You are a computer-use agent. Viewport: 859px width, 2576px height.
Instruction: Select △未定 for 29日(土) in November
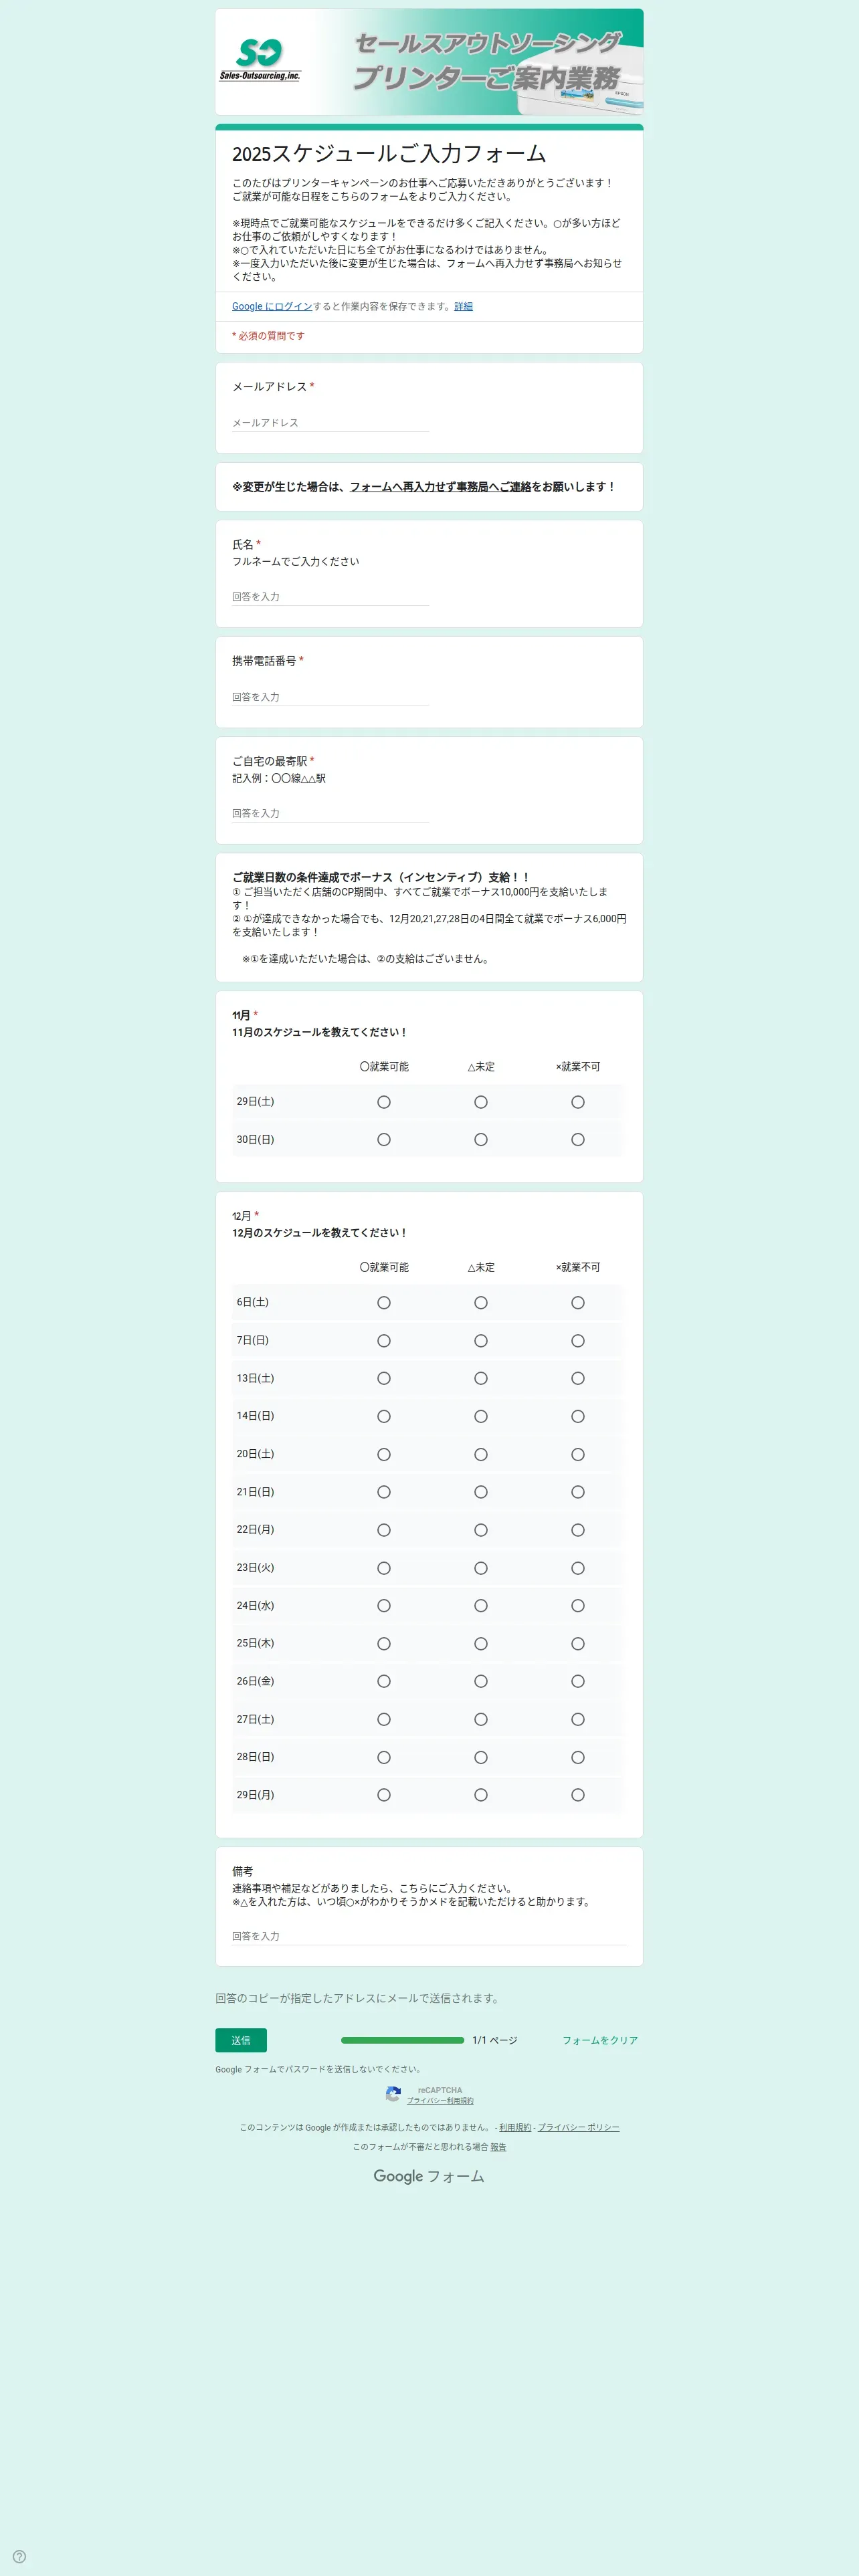click(x=481, y=1102)
